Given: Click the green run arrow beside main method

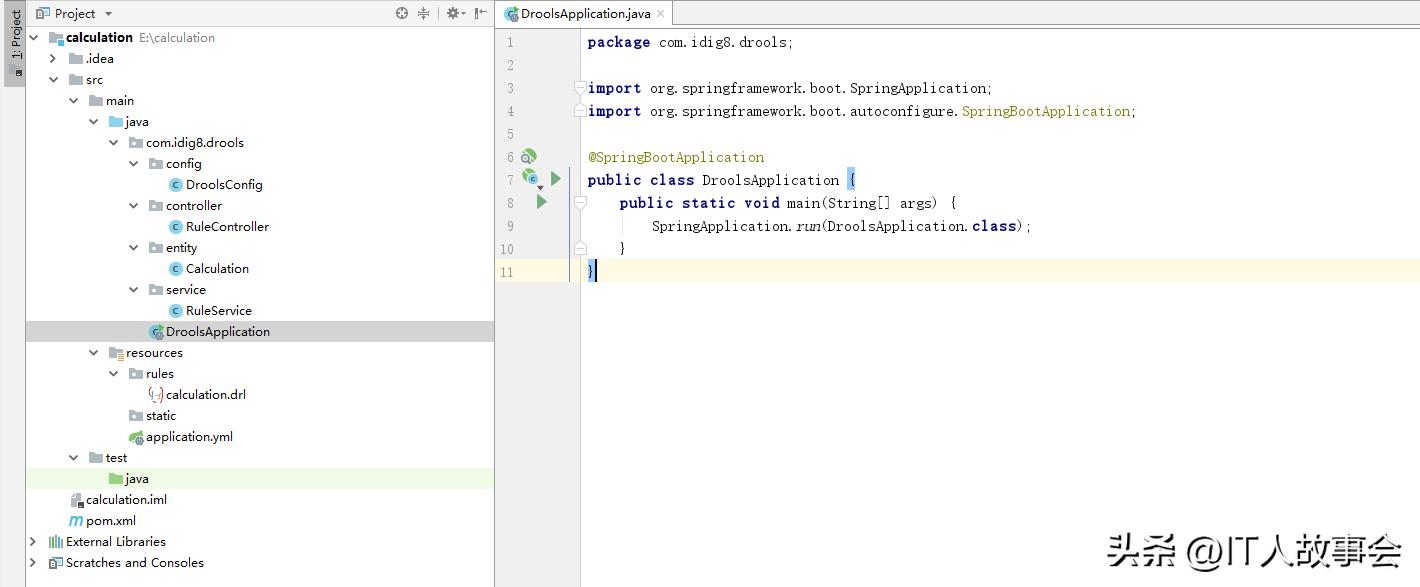Looking at the screenshot, I should pos(542,202).
